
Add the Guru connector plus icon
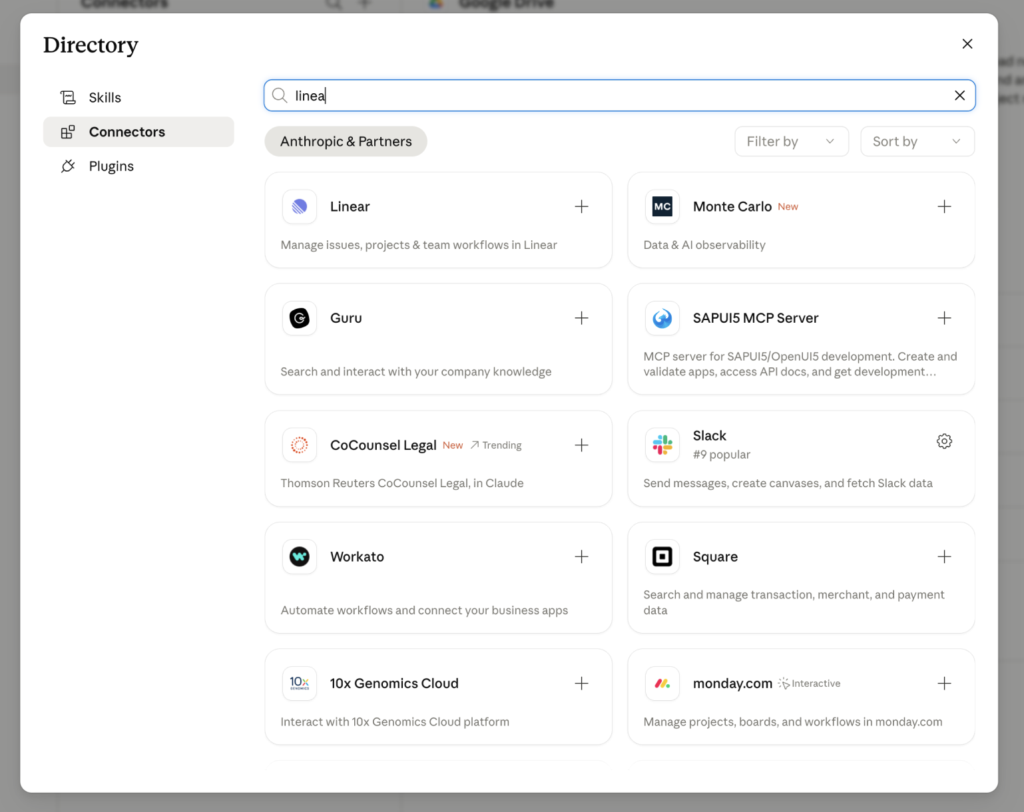(581, 318)
